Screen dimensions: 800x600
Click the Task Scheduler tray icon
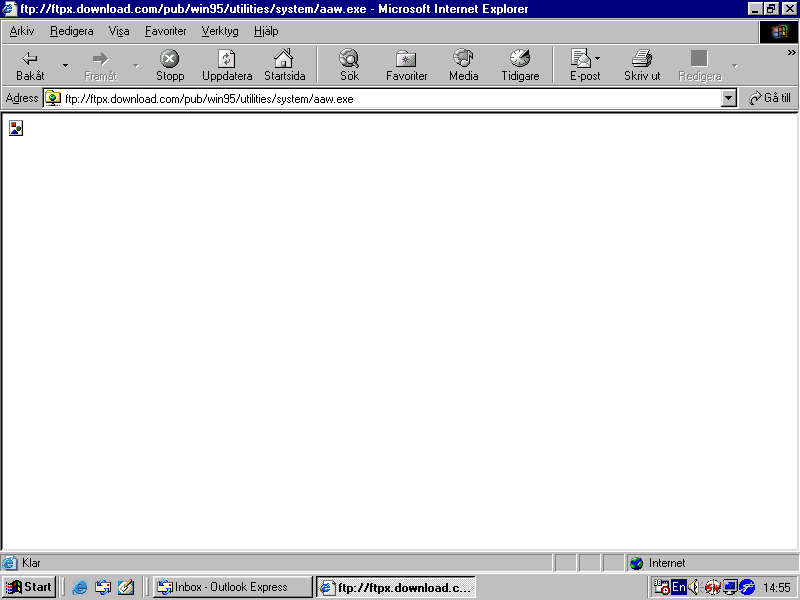[x=661, y=587]
